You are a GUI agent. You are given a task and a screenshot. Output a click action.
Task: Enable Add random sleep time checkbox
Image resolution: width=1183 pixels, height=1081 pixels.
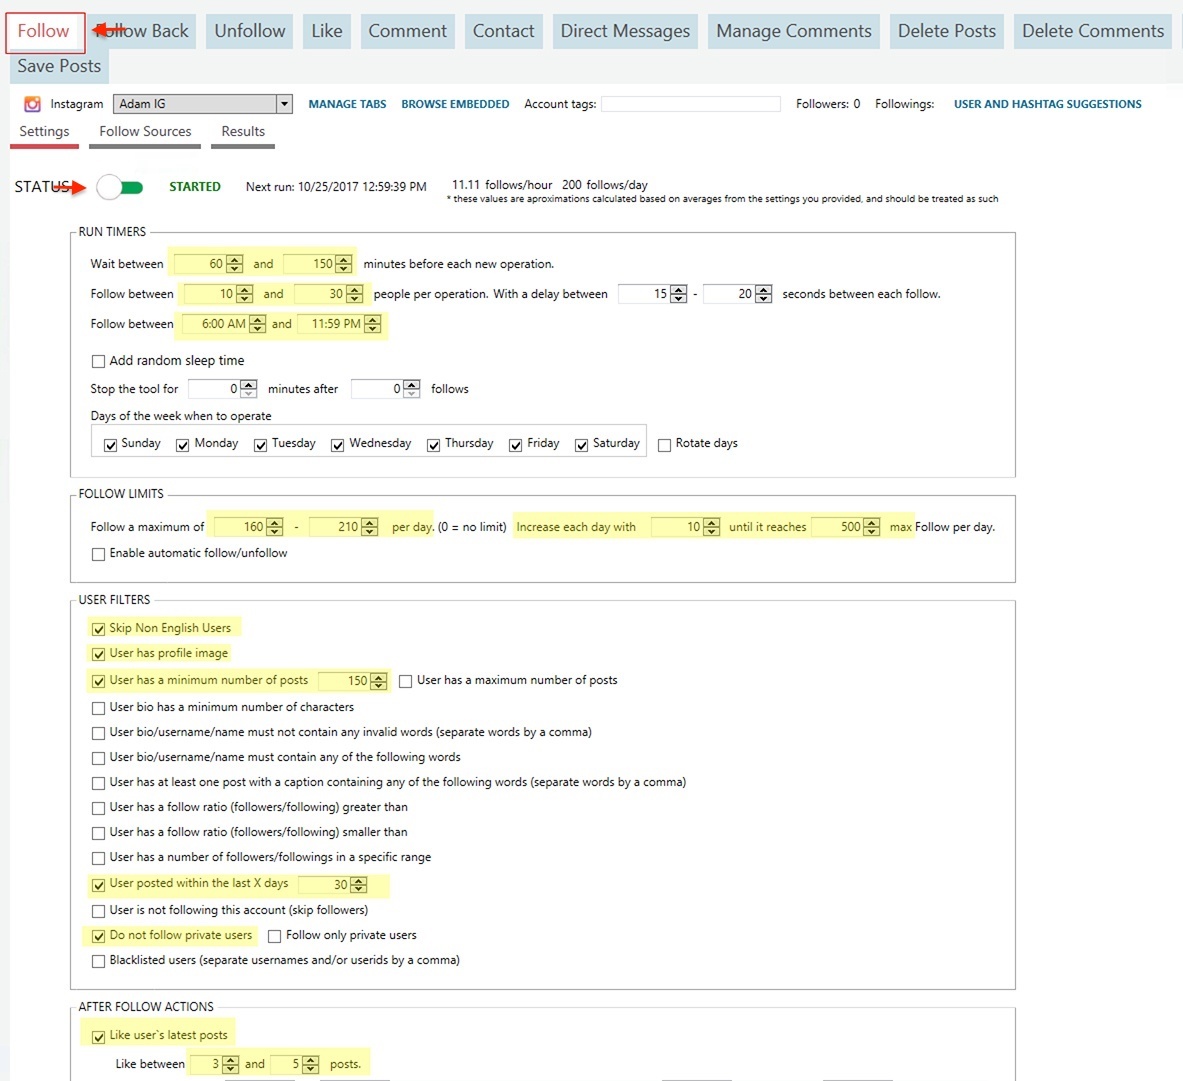(98, 361)
